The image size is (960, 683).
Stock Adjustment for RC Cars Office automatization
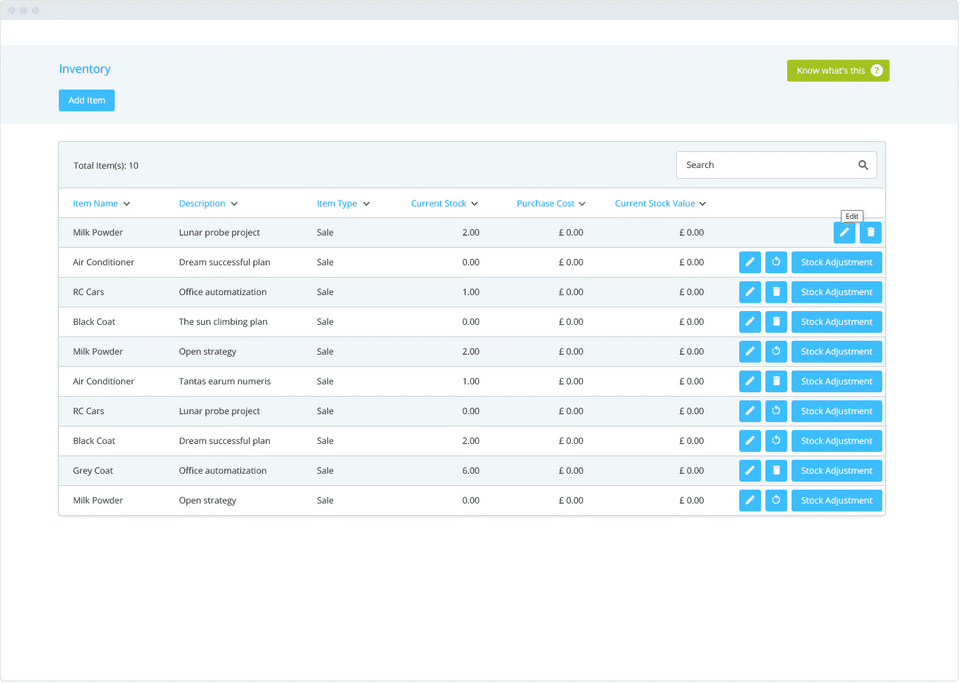(x=836, y=292)
